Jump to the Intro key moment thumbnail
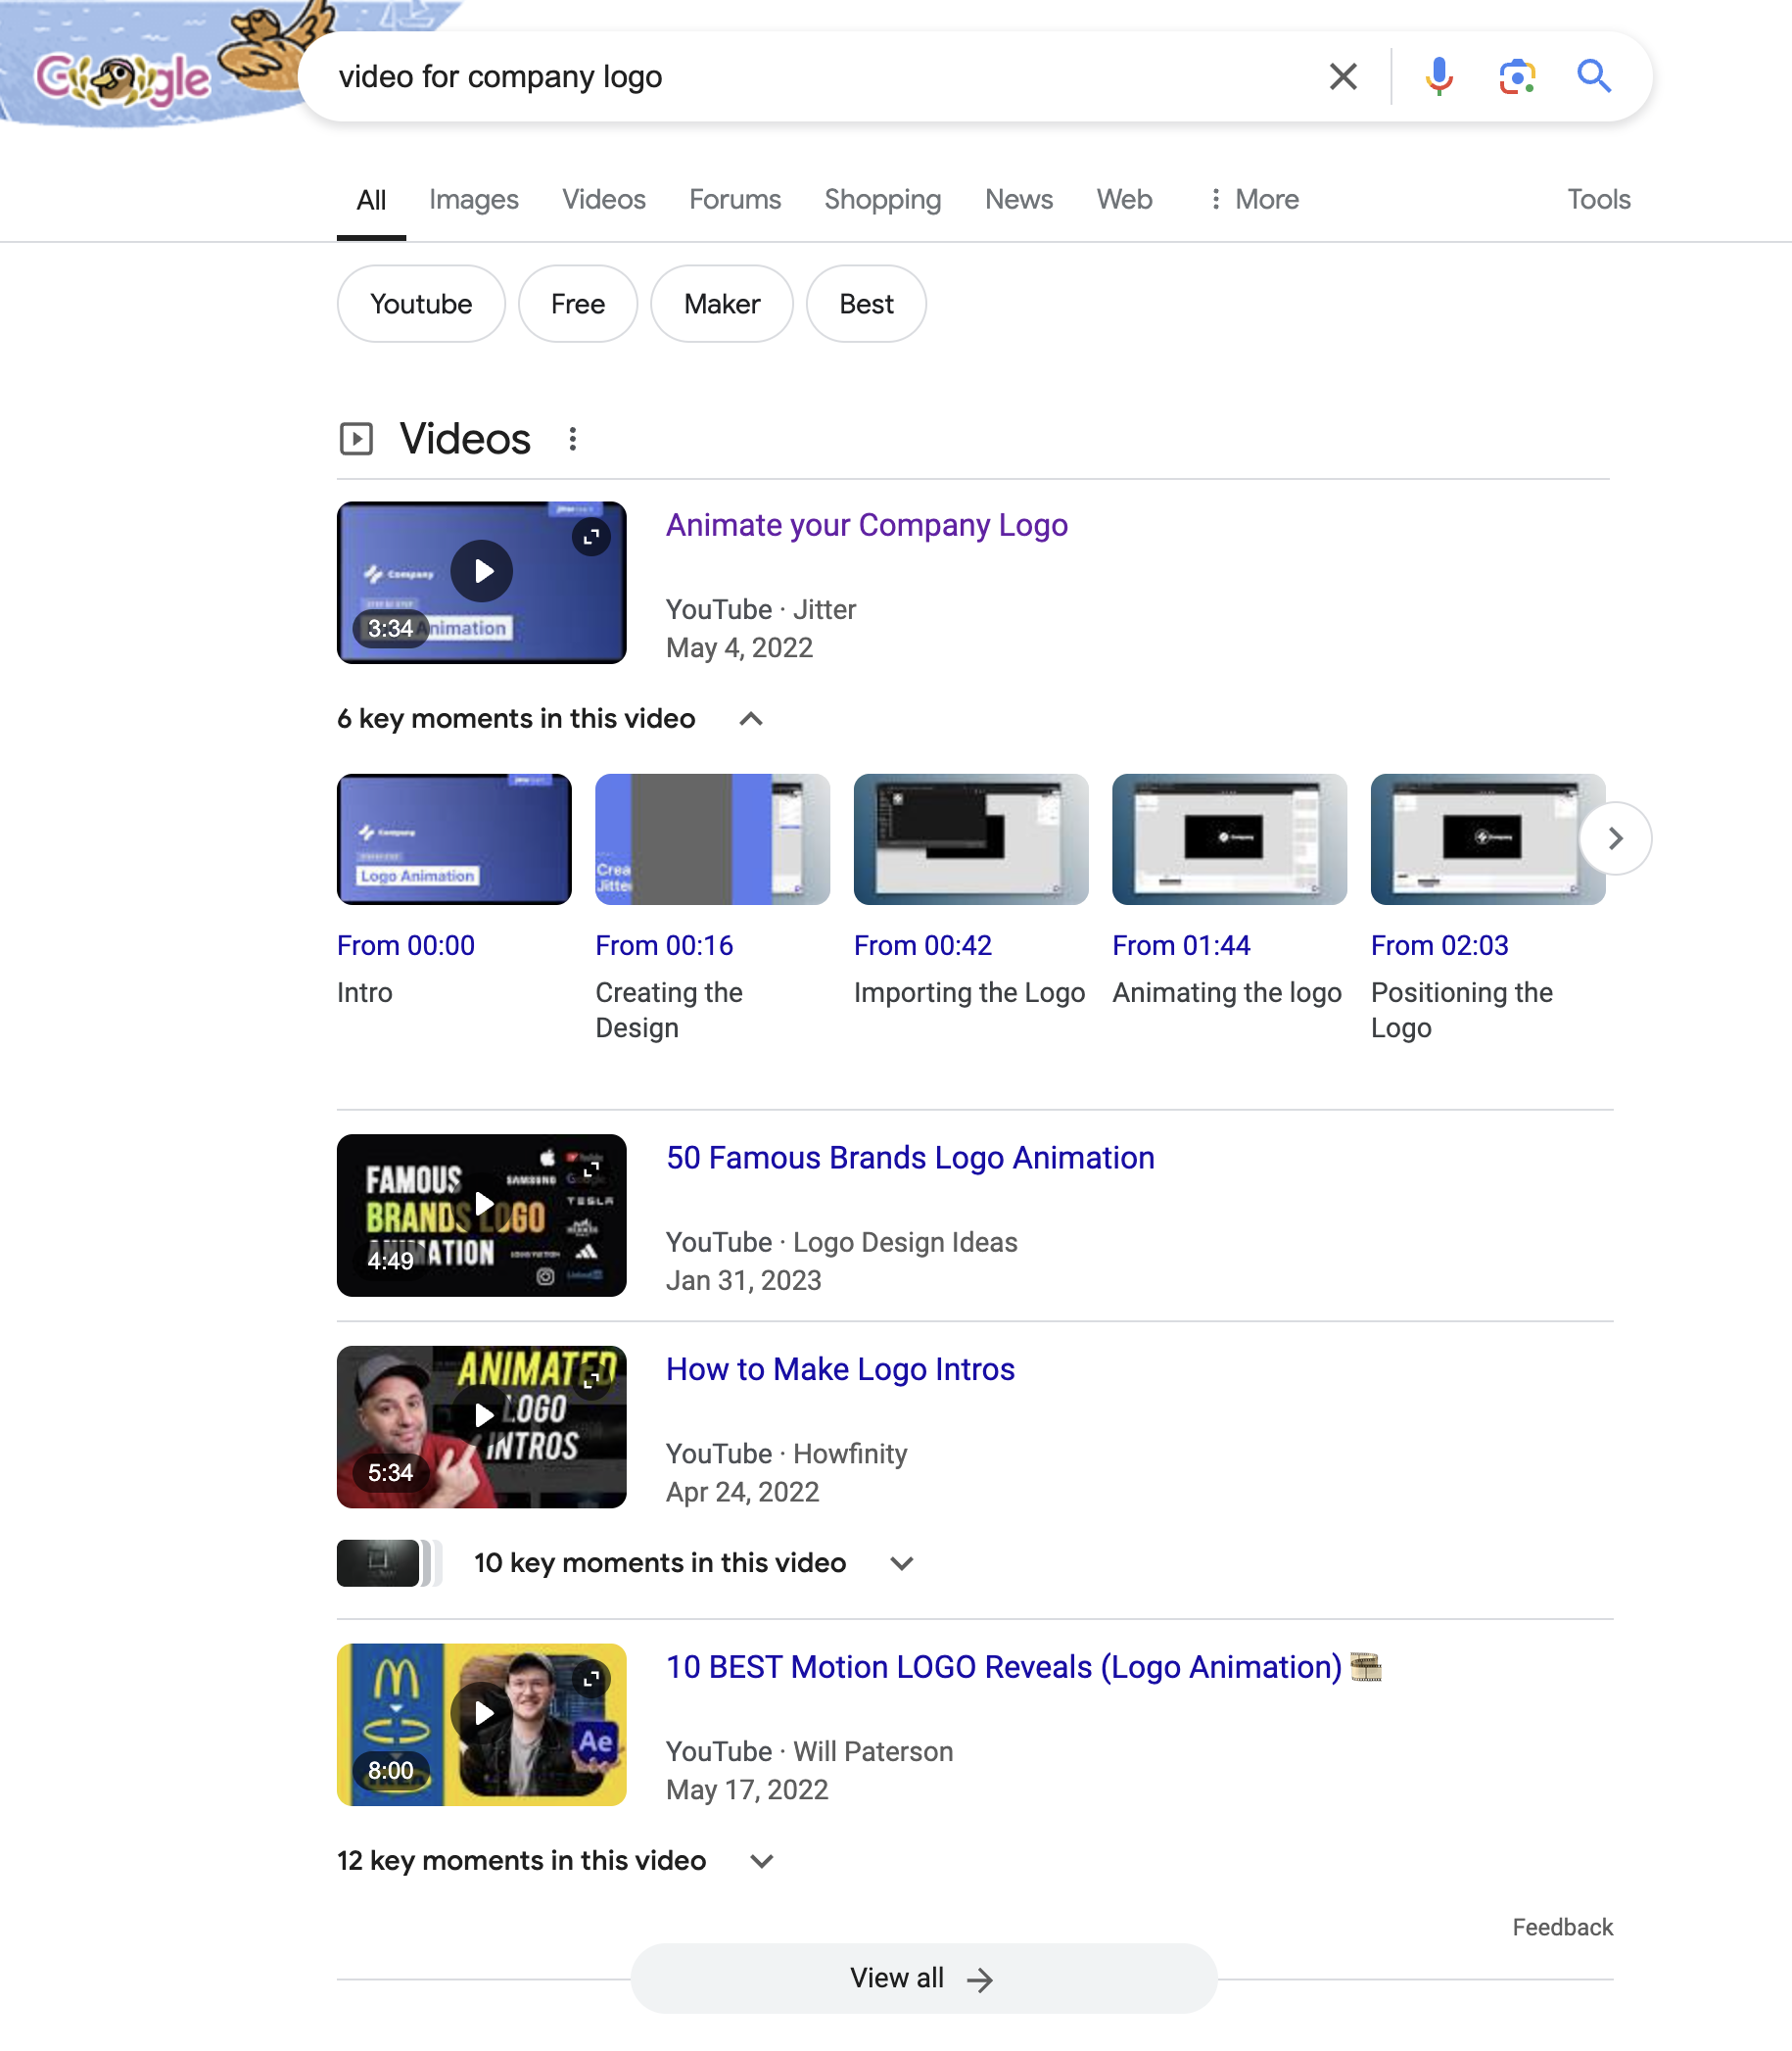The height and width of the screenshot is (2051, 1792). click(x=454, y=840)
